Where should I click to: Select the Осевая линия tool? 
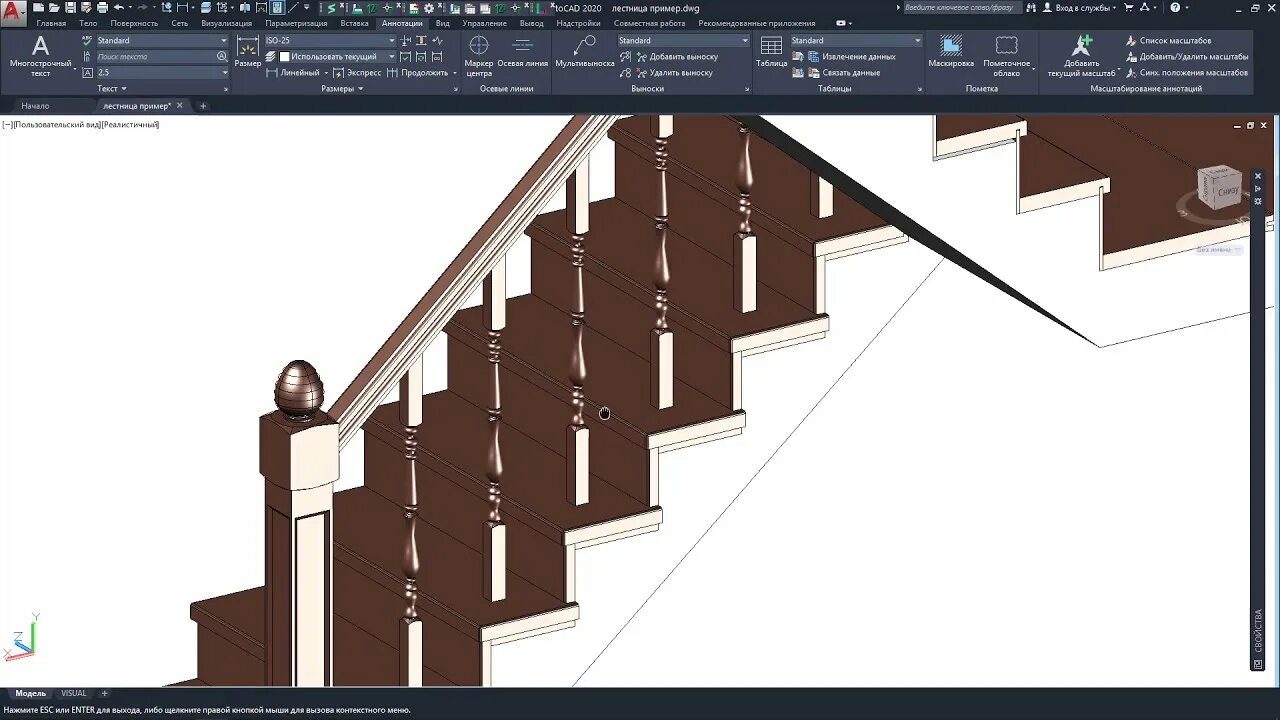[522, 52]
